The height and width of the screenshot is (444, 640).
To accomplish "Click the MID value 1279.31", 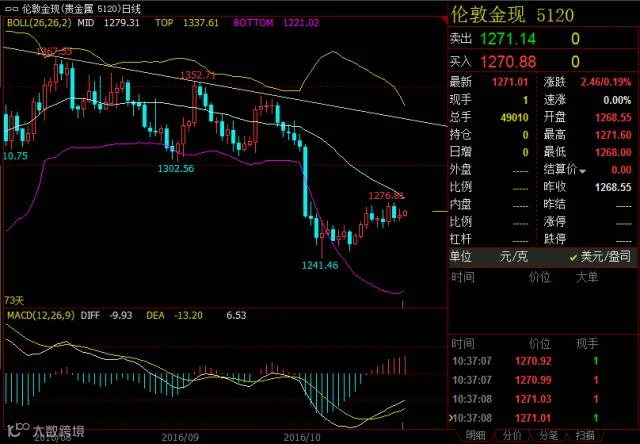I will click(121, 23).
